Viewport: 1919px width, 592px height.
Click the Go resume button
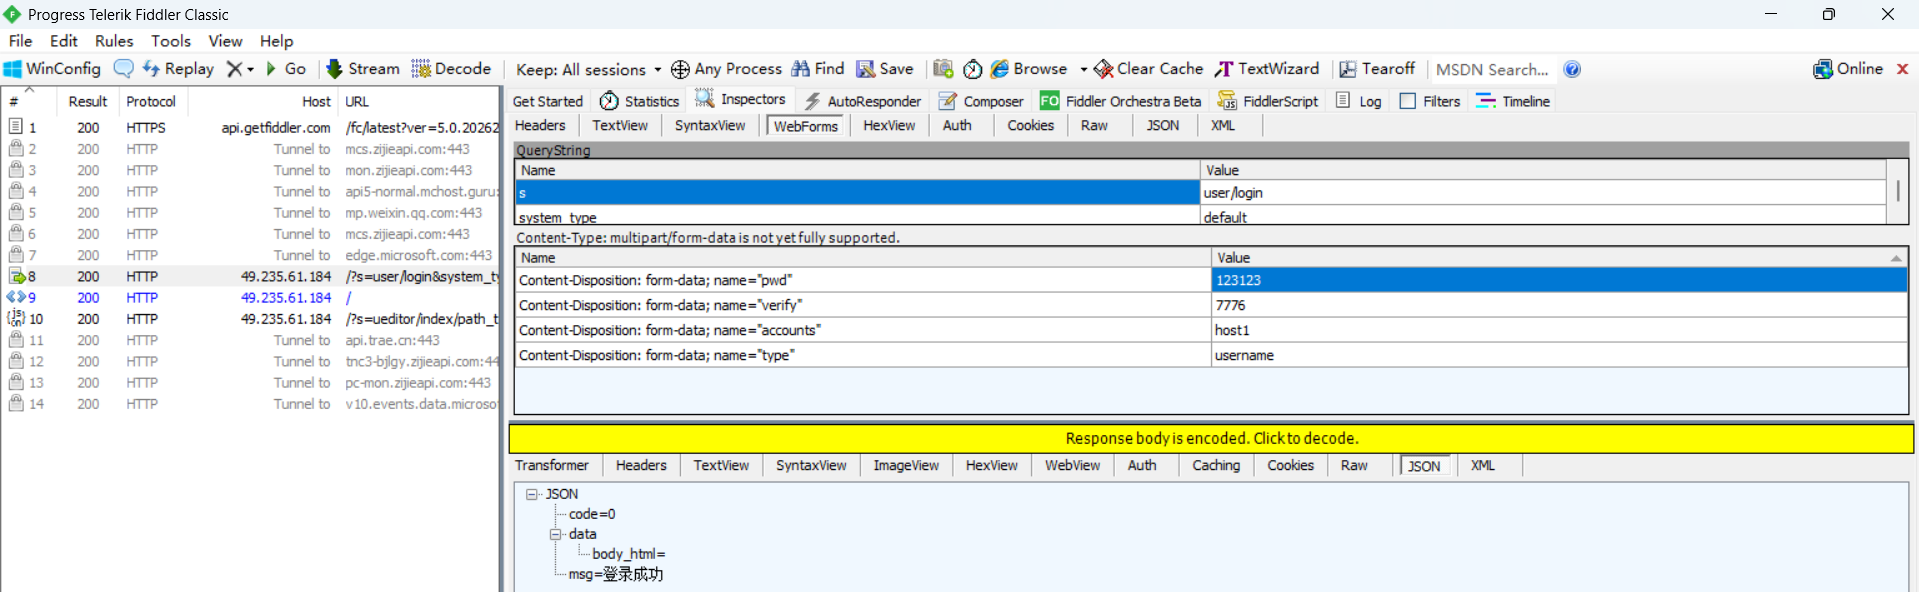[286, 69]
